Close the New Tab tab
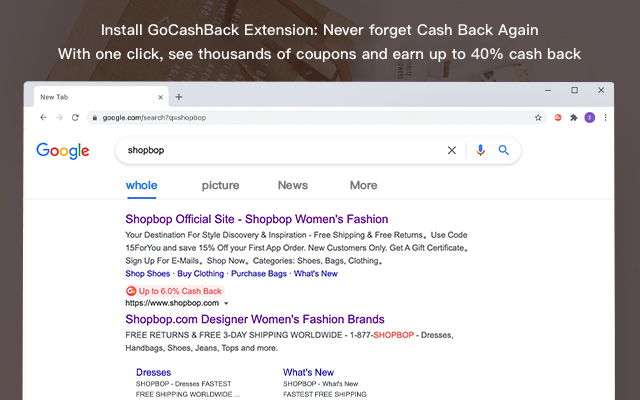Image resolution: width=640 pixels, height=400 pixels. pos(158,97)
